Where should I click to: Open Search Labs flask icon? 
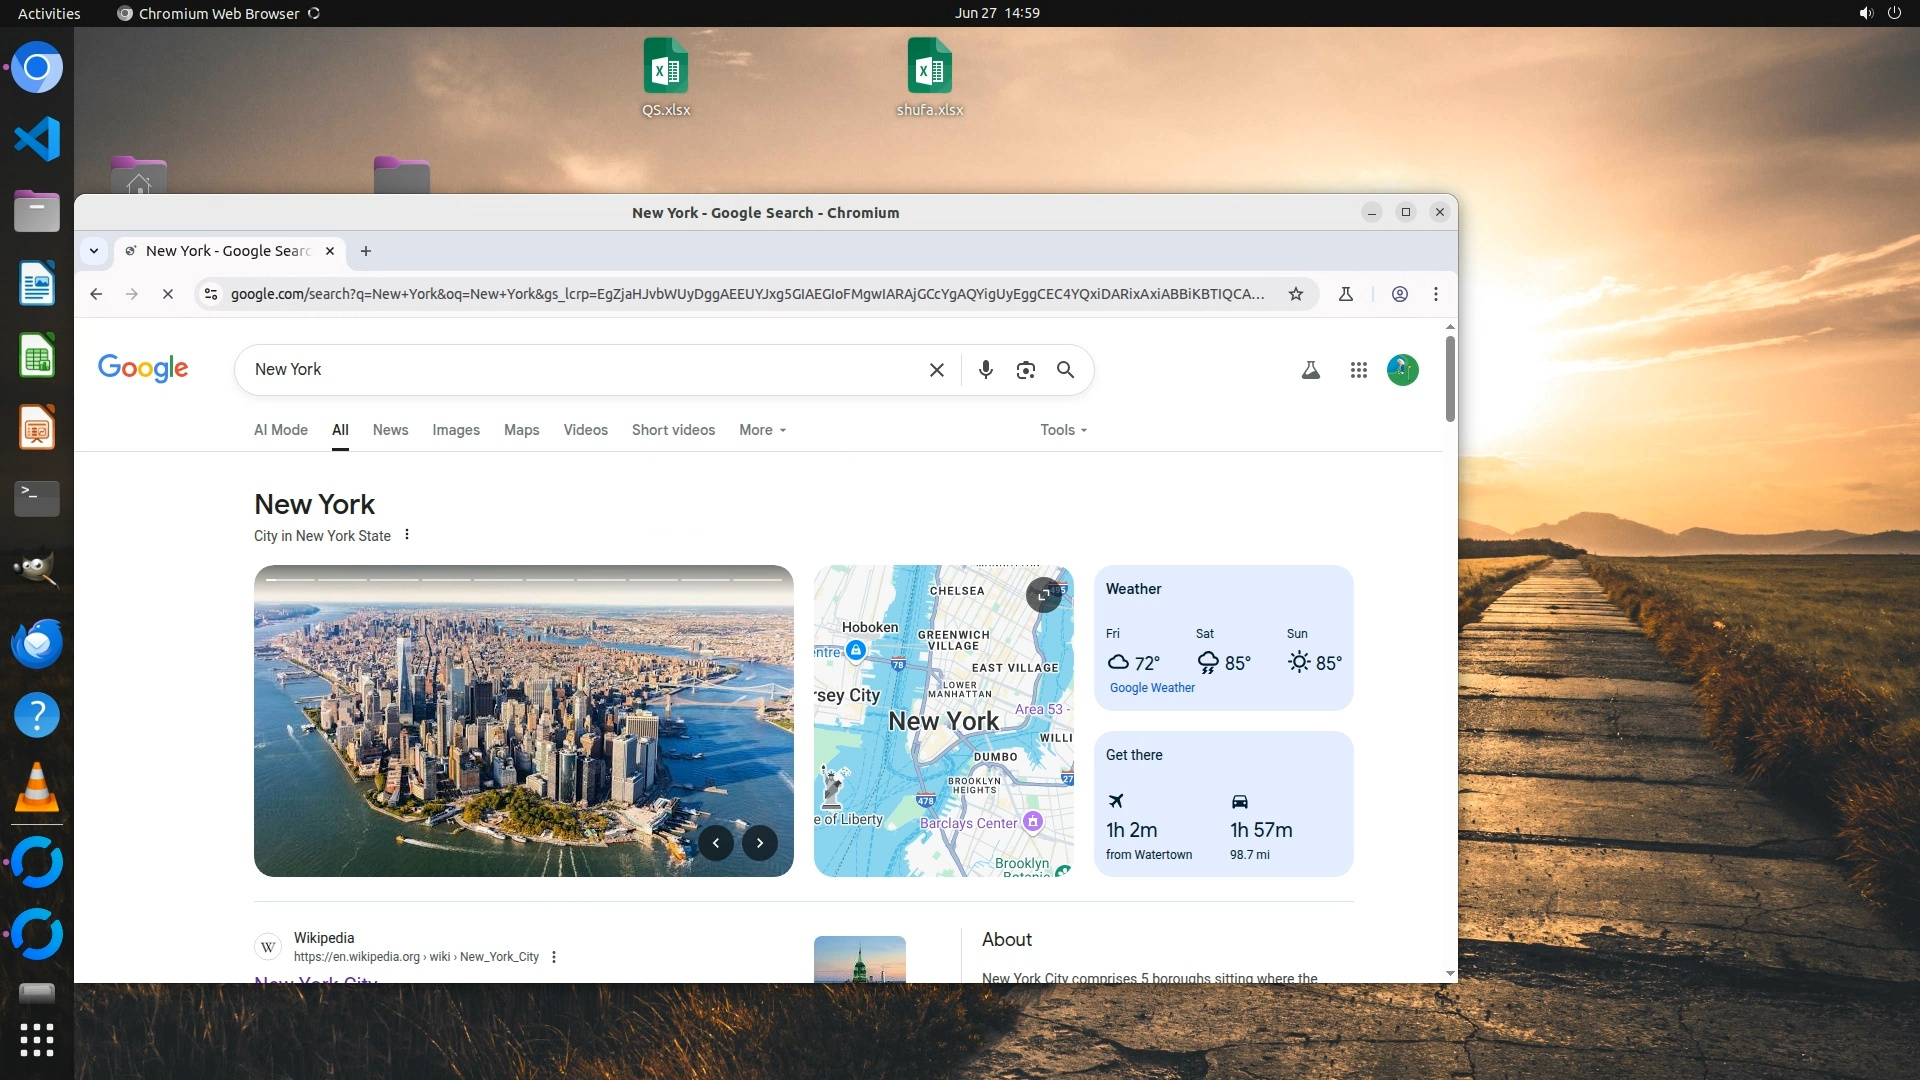(1310, 370)
